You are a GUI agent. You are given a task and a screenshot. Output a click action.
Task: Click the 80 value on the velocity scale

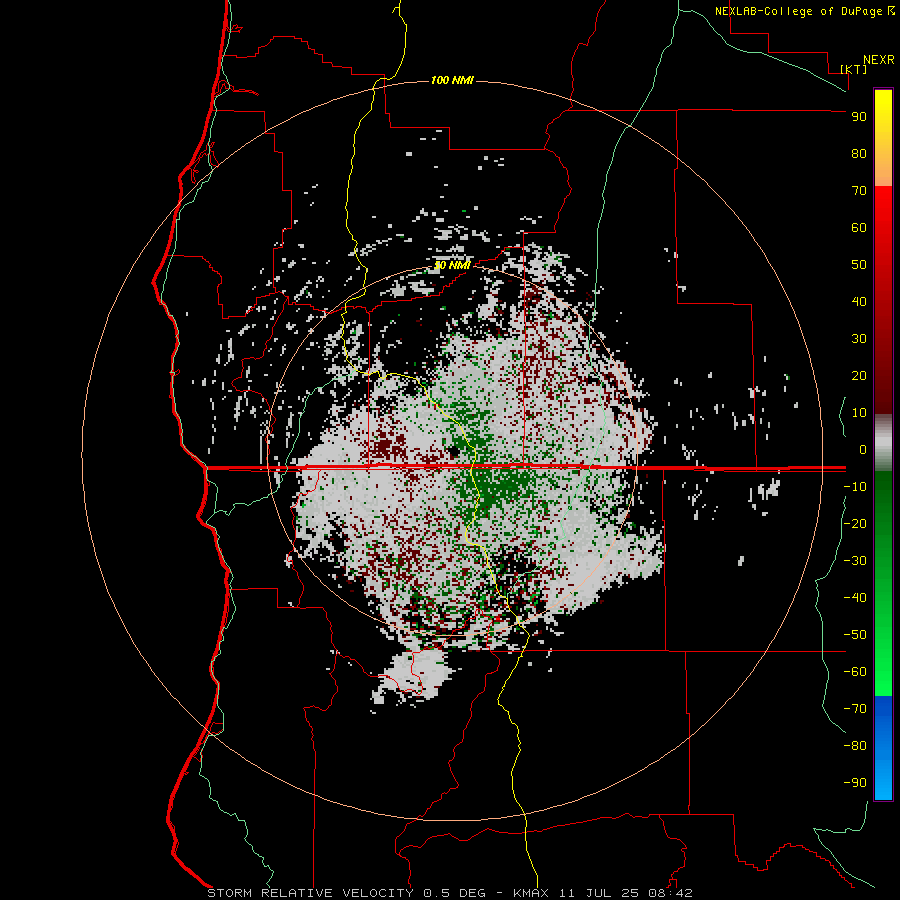click(x=859, y=154)
